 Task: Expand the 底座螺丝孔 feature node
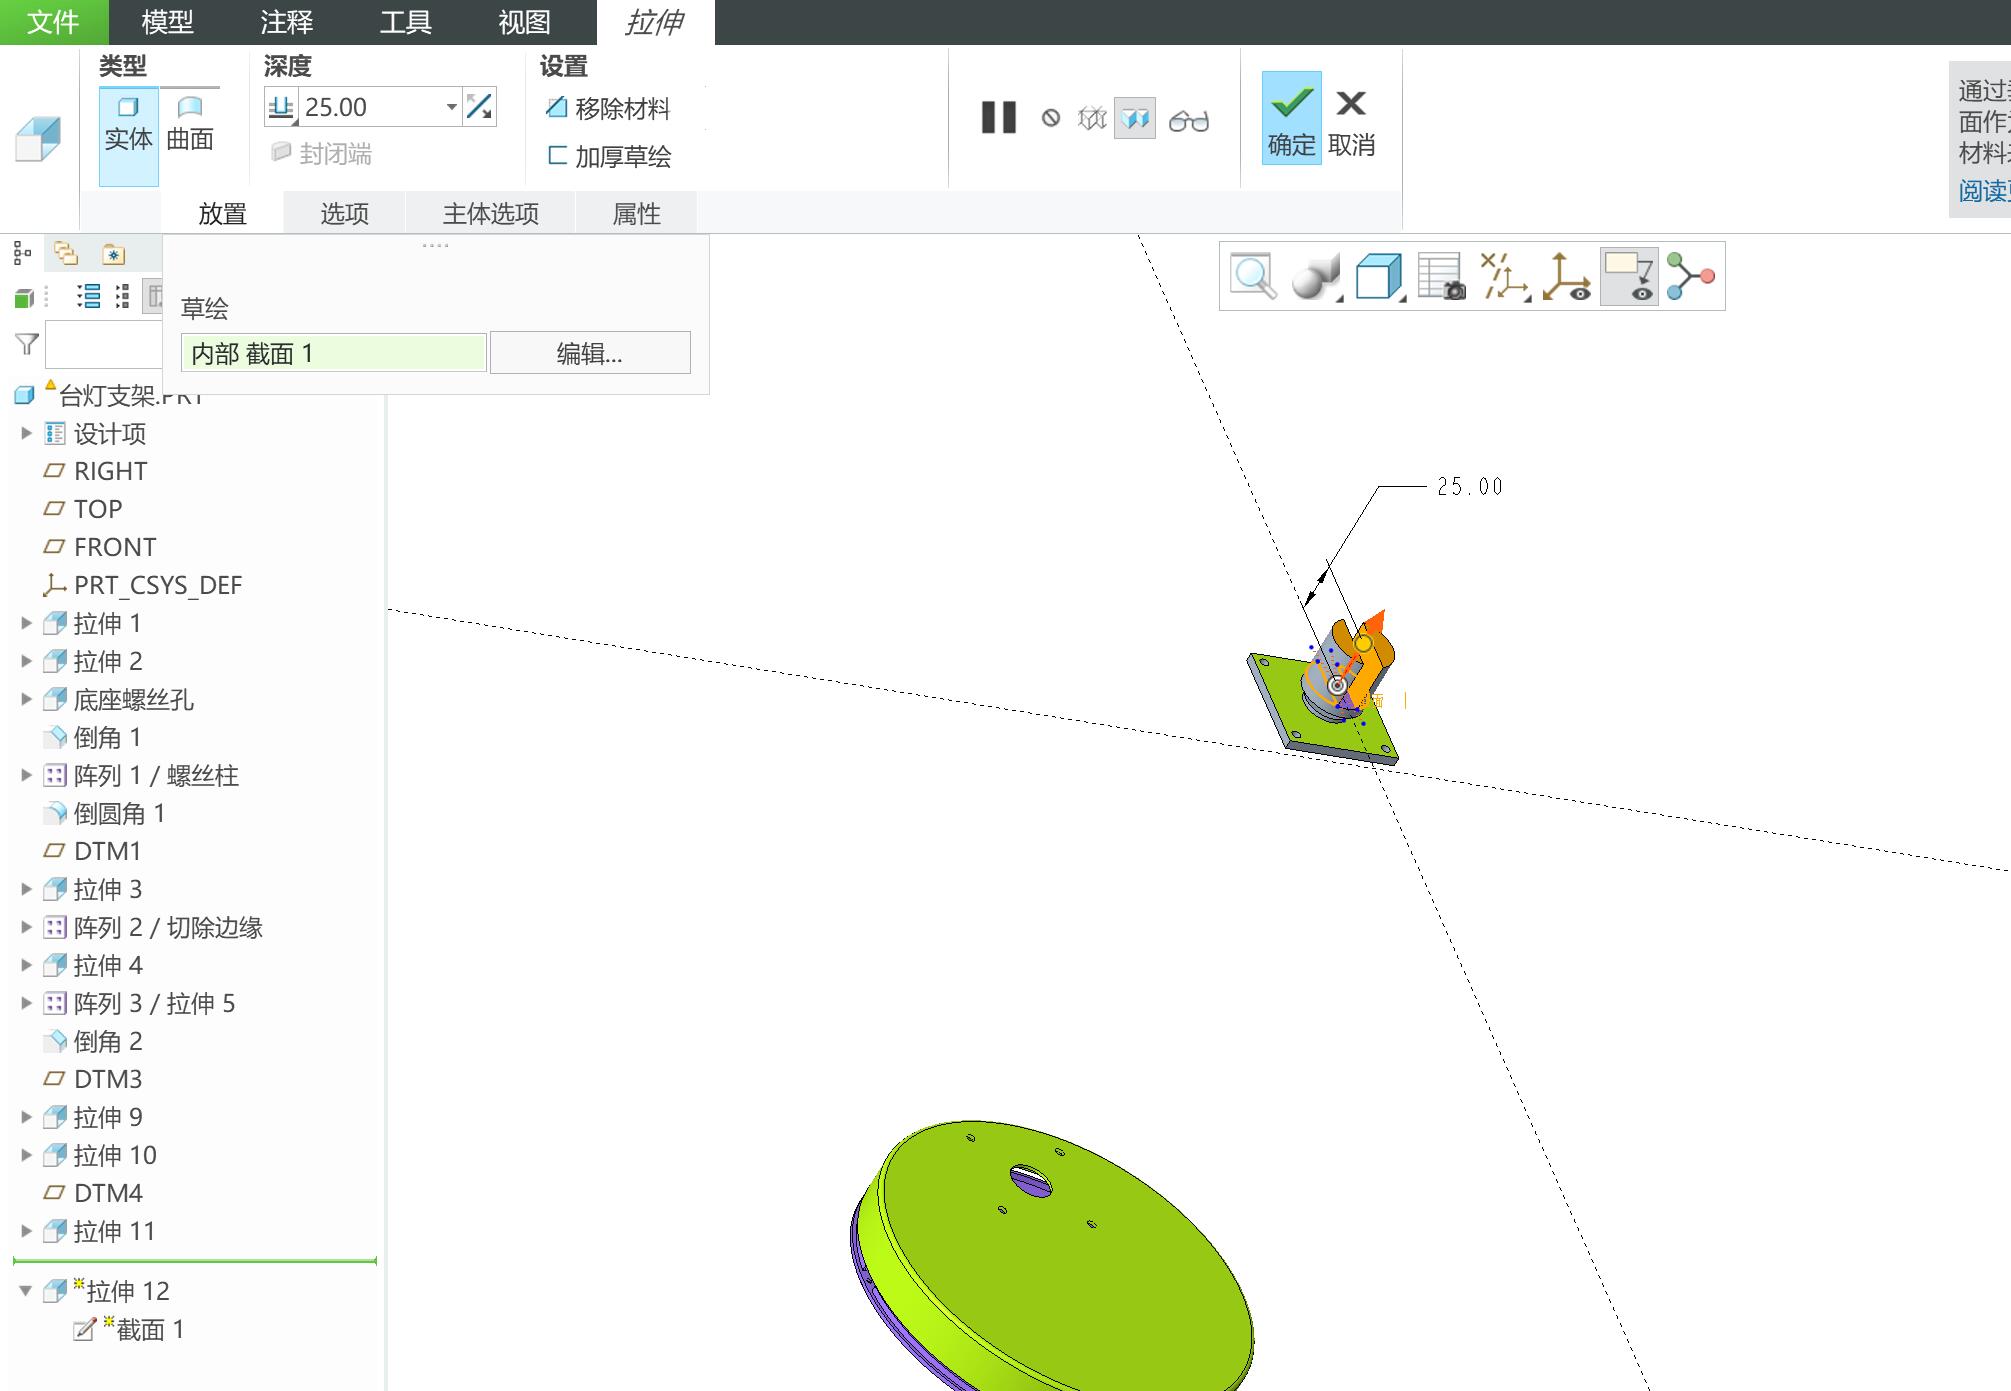(x=27, y=700)
